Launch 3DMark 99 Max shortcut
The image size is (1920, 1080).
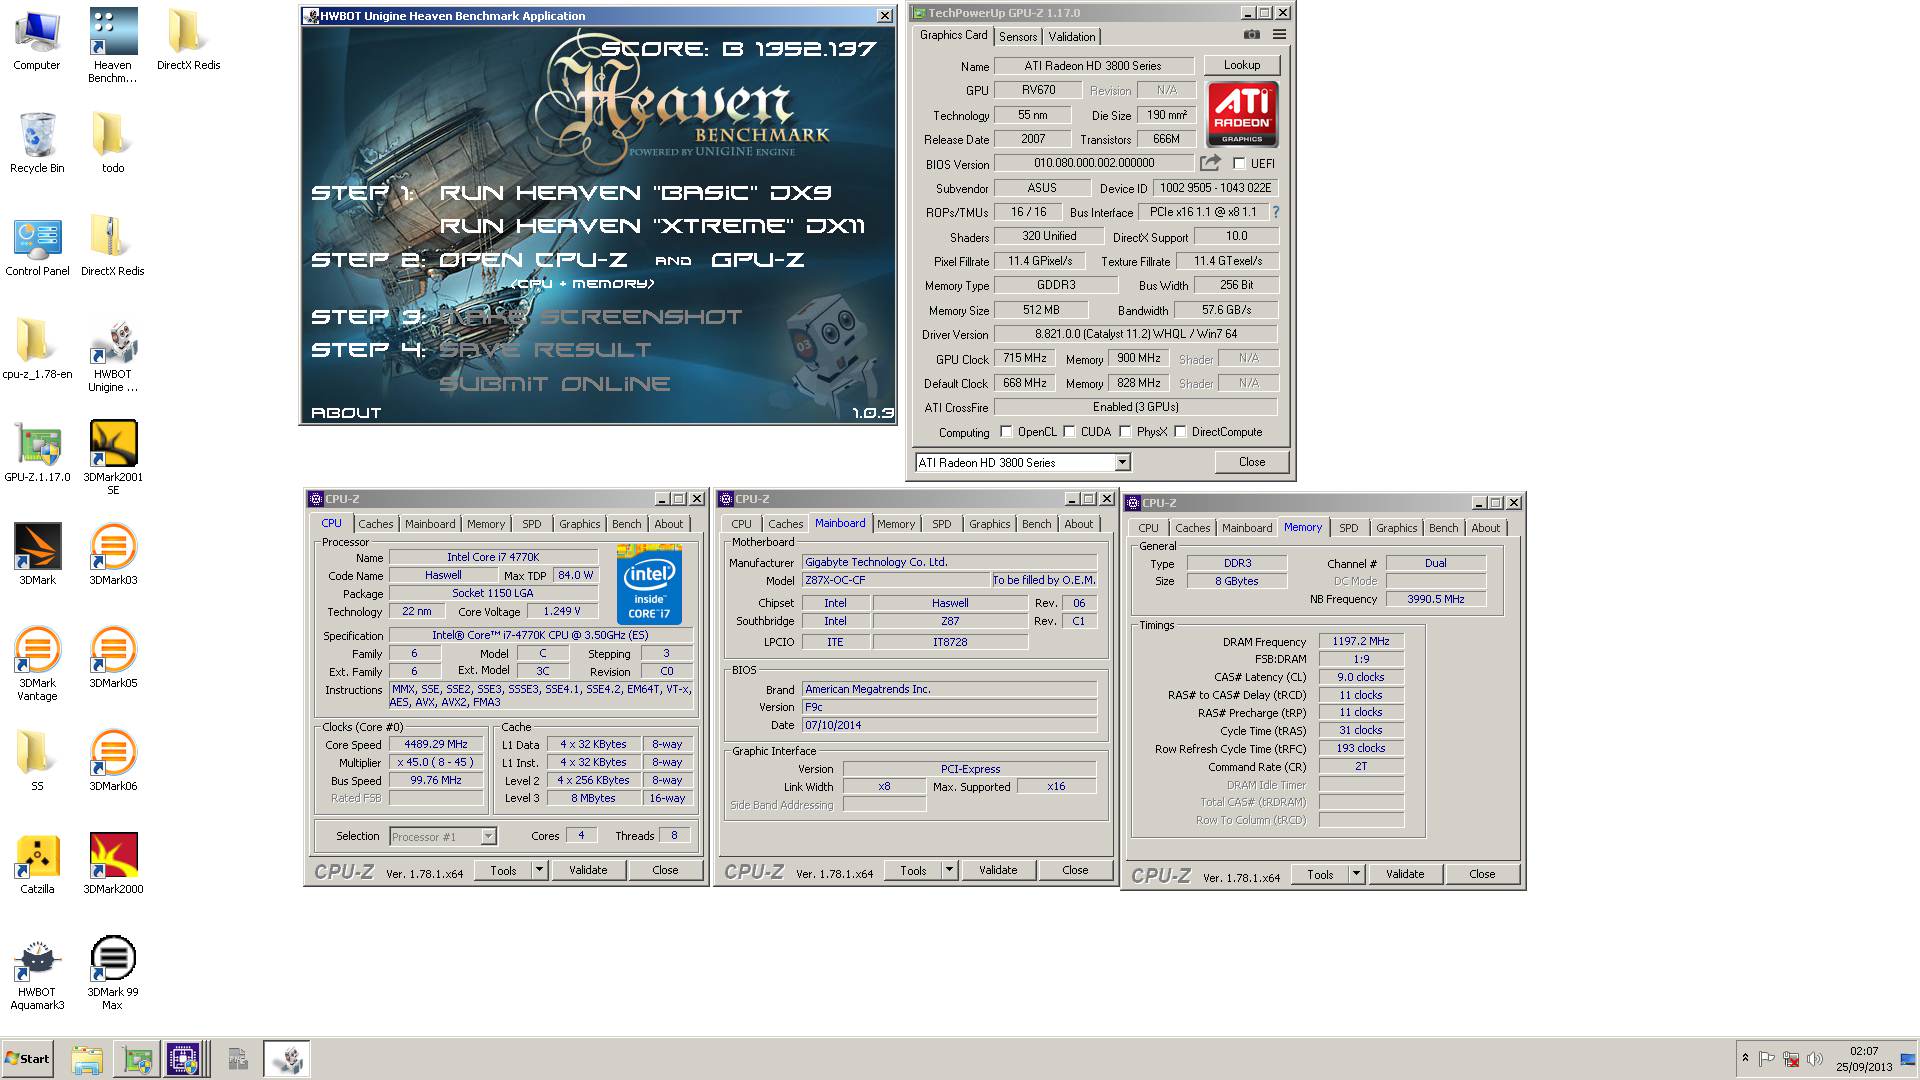(x=113, y=974)
